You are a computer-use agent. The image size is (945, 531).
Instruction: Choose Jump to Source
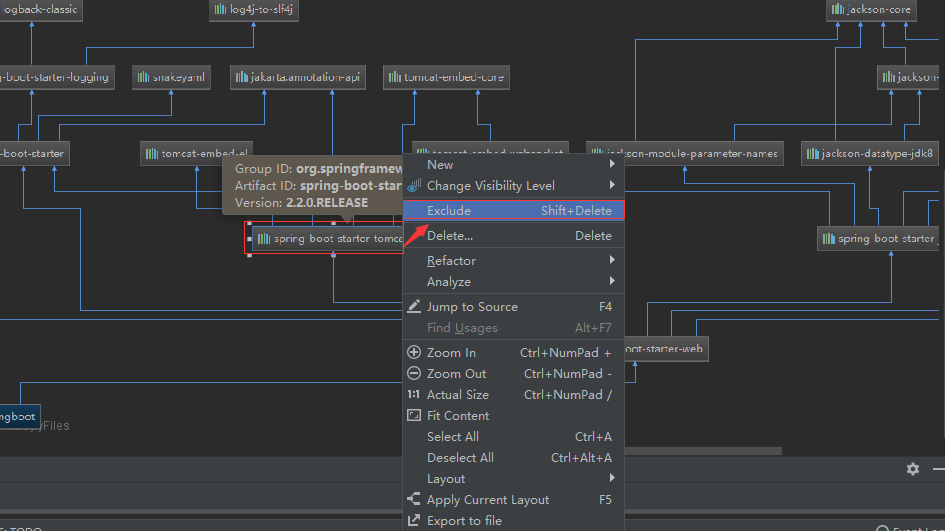(x=513, y=307)
